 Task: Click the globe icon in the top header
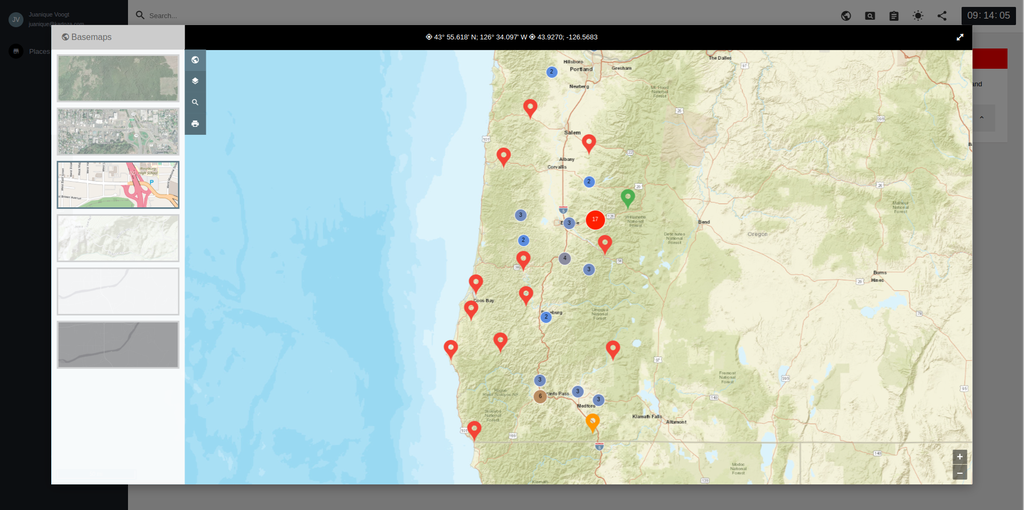pos(846,16)
